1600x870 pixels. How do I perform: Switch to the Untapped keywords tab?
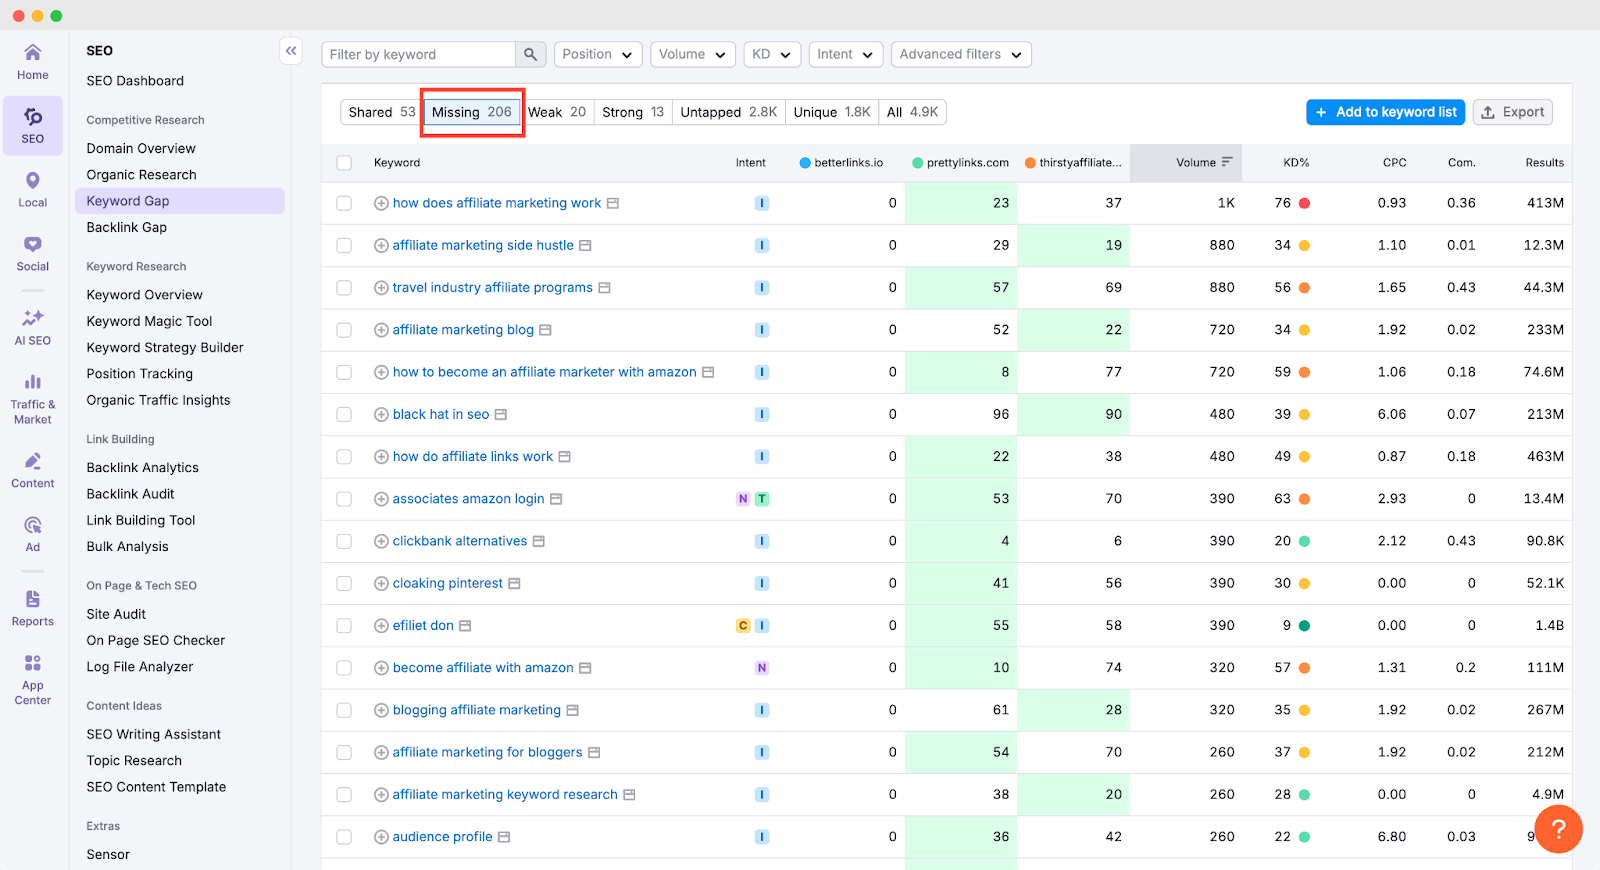[x=728, y=112]
